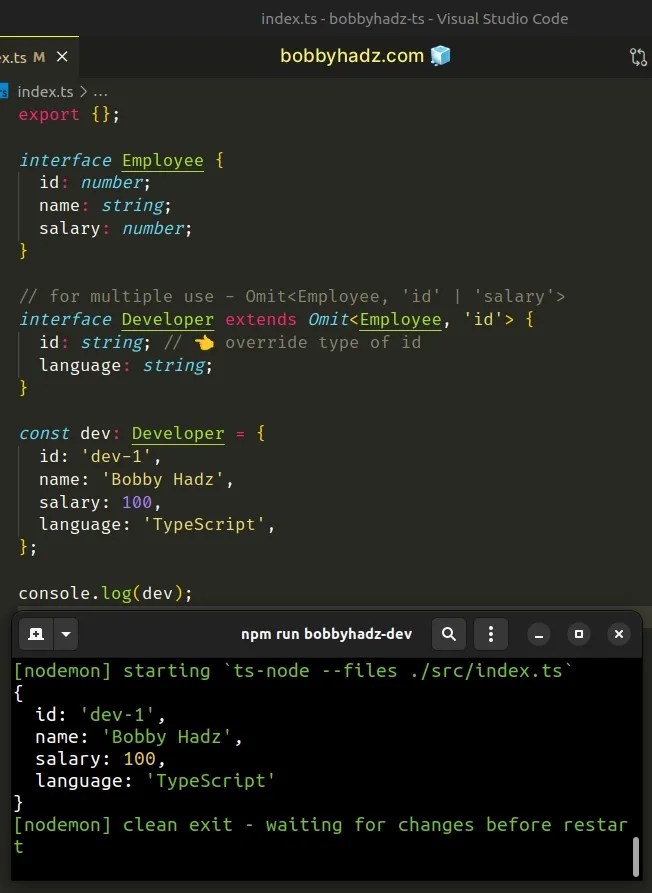This screenshot has width=652, height=893.
Task: Click the "language: 'TypeScript'" terminal output
Action: click(x=155, y=780)
